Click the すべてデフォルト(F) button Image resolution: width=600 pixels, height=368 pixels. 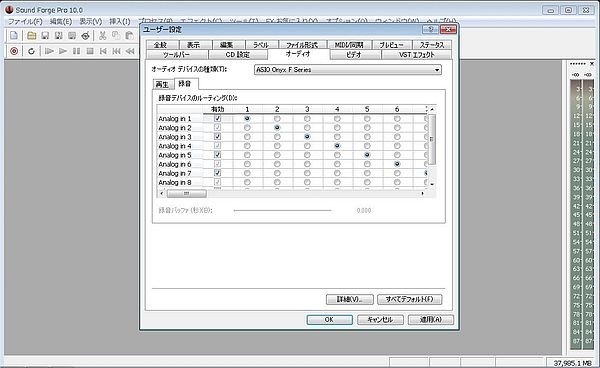(409, 299)
